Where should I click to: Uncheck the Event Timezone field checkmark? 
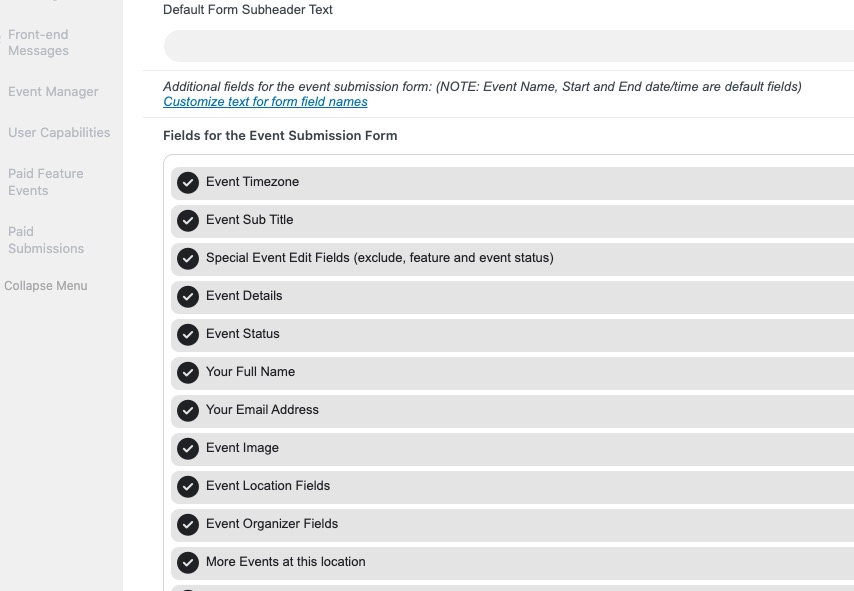(188, 182)
